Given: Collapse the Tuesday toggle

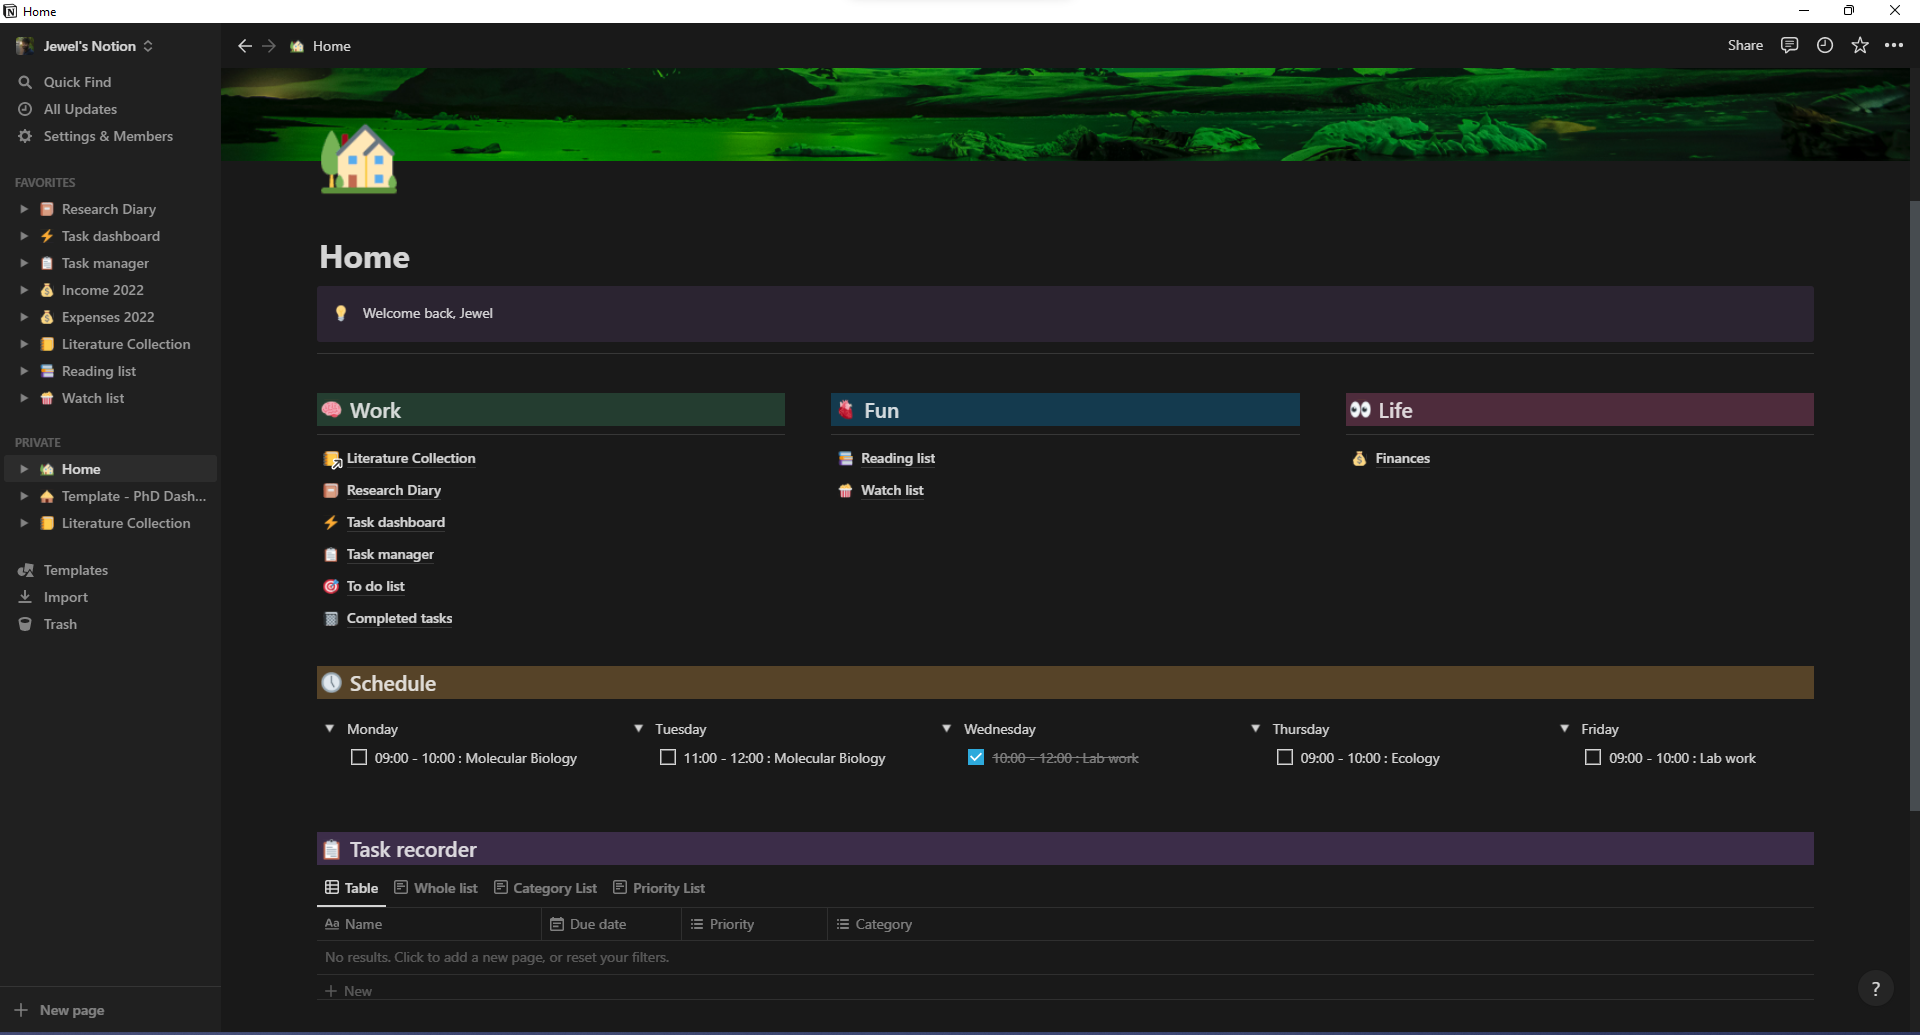Looking at the screenshot, I should [x=638, y=729].
